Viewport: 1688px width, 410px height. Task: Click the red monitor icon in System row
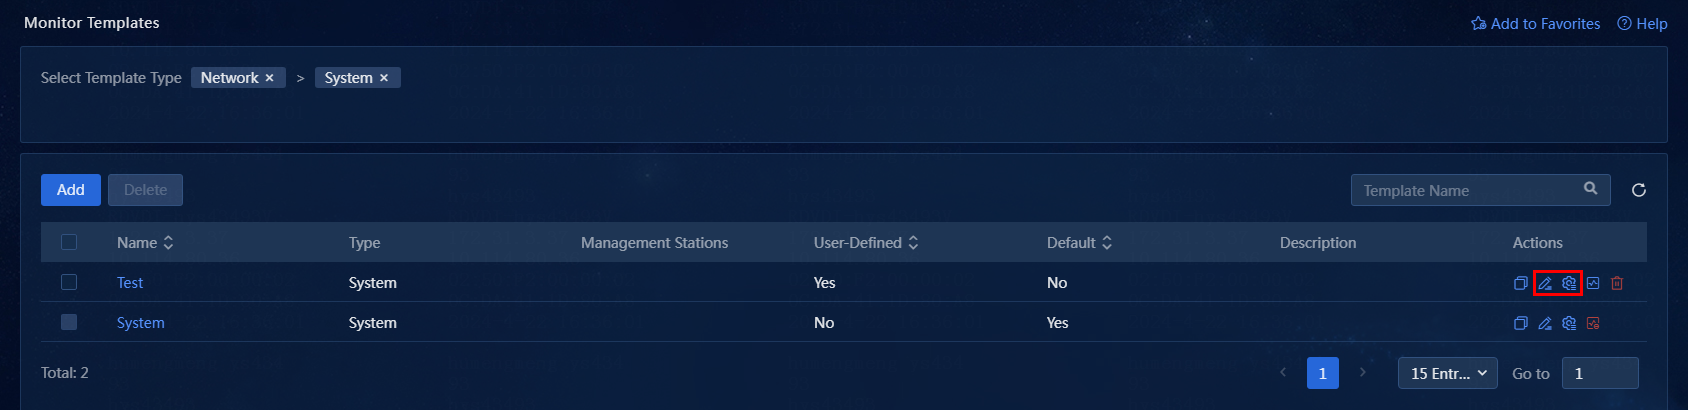coord(1593,323)
